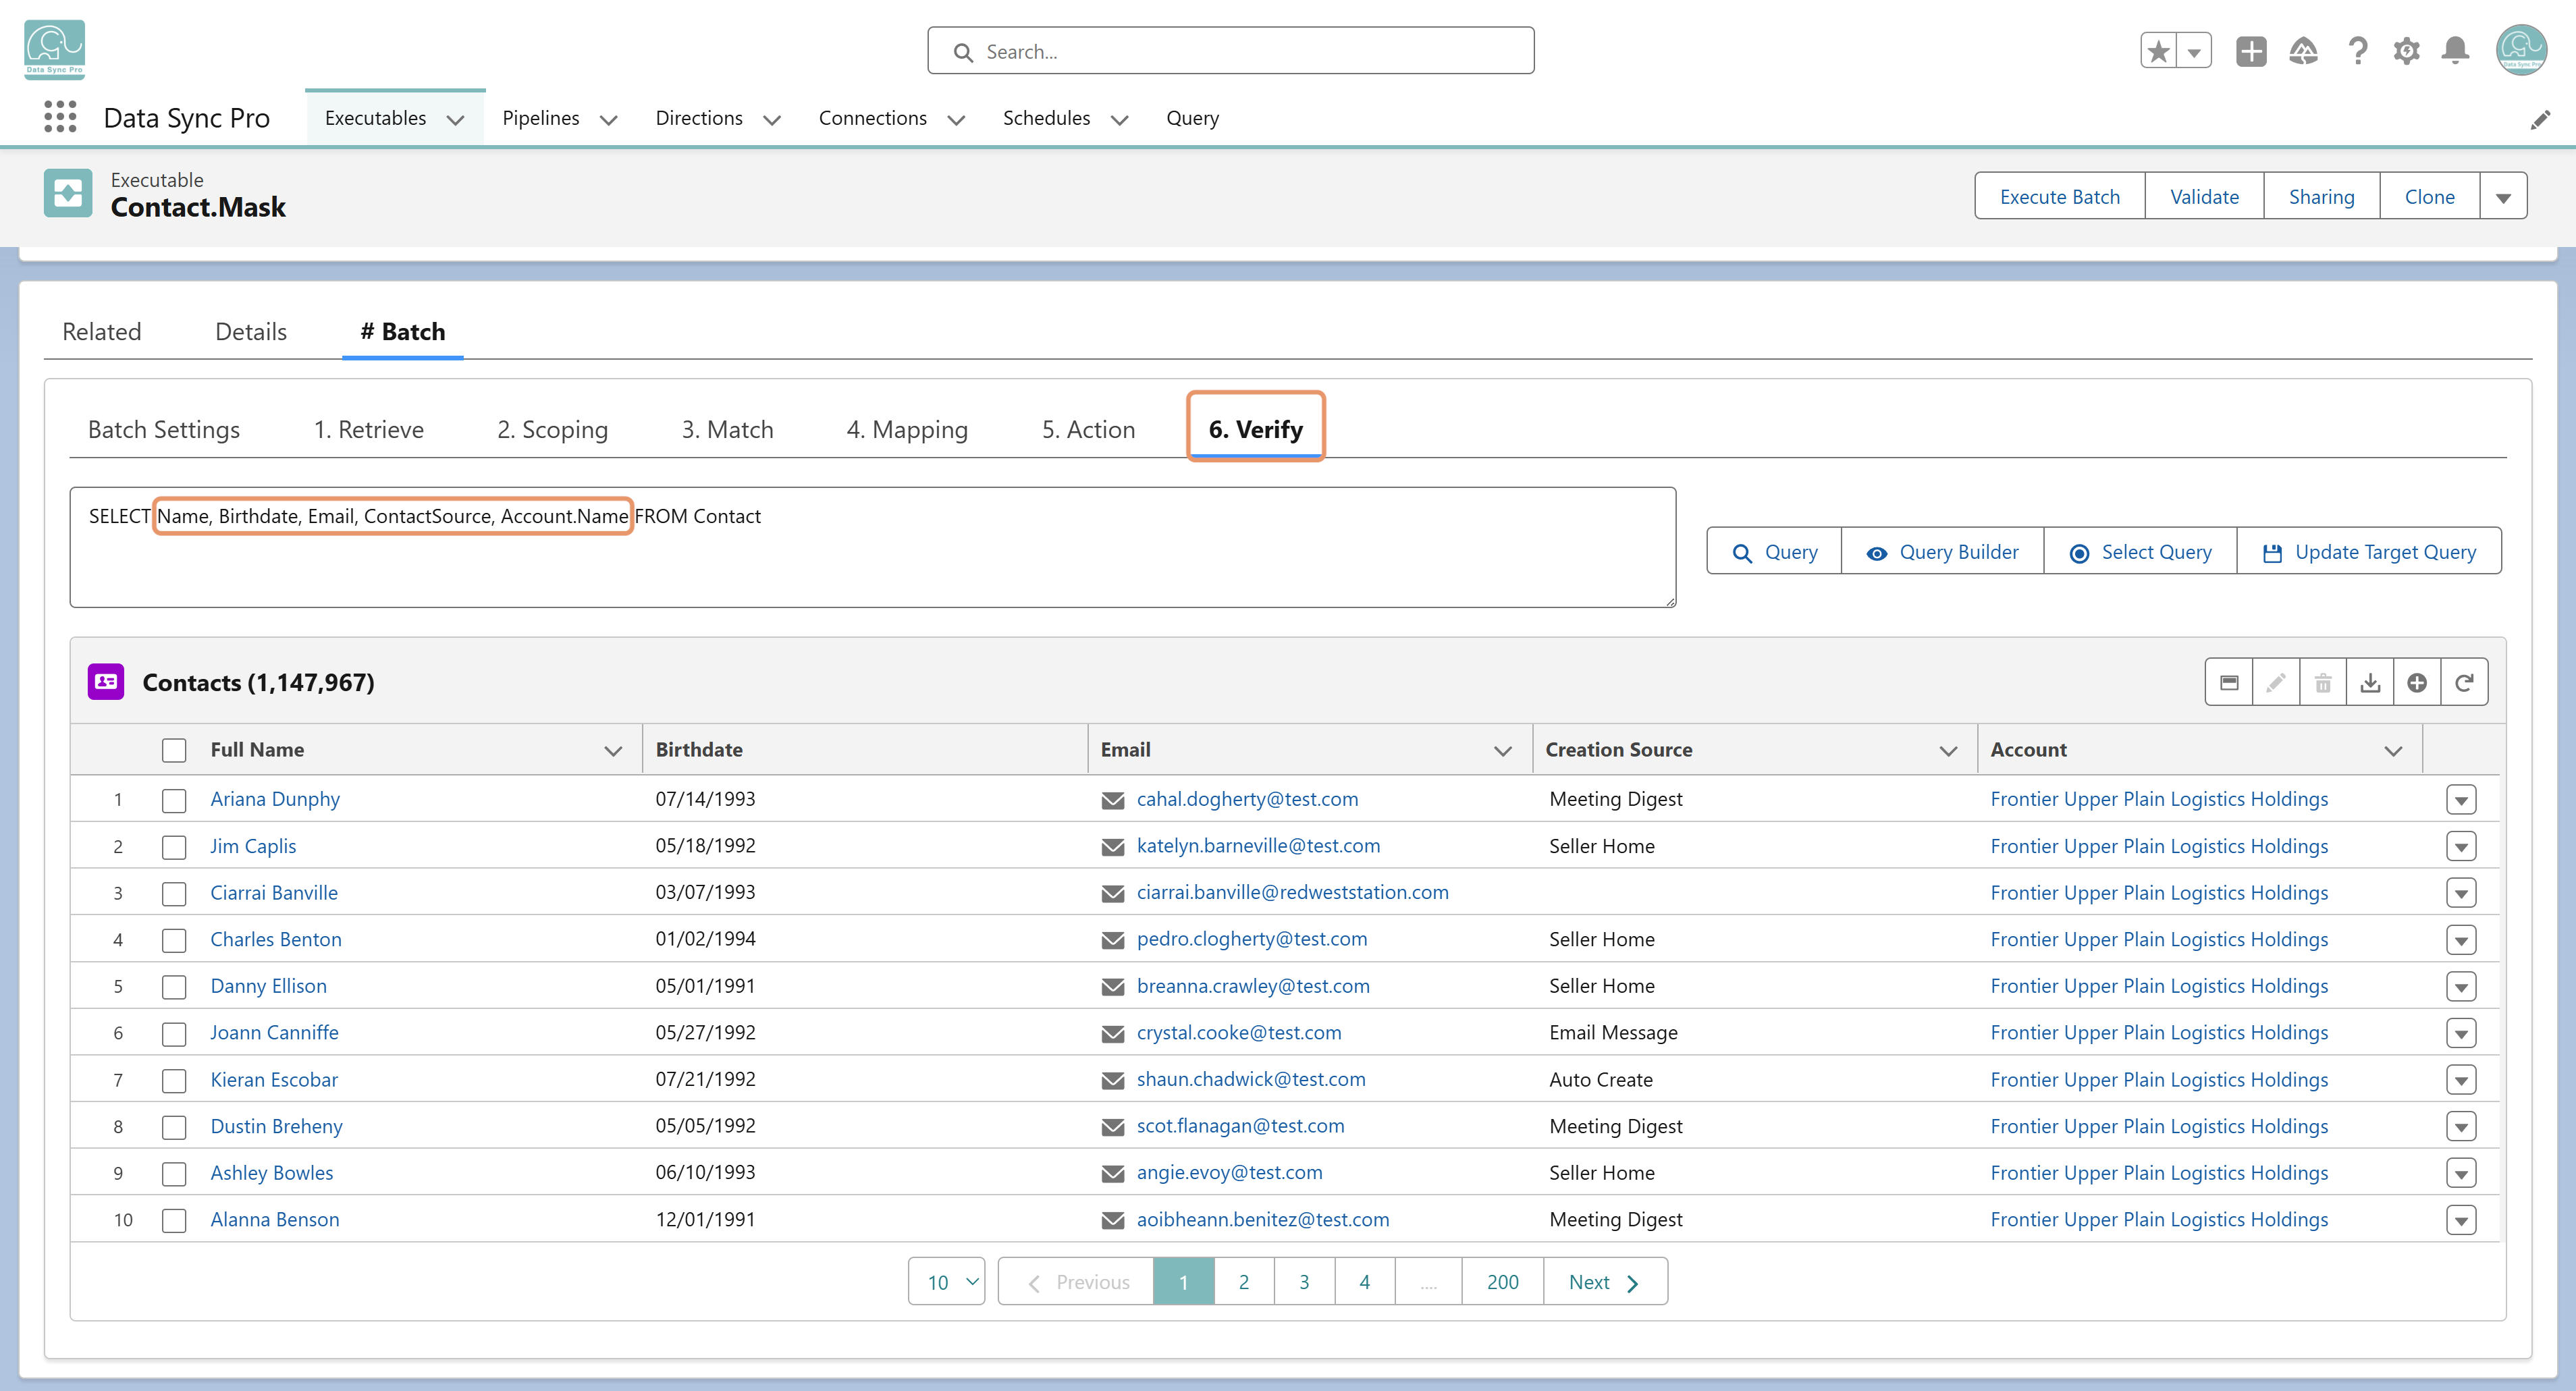Switch to the Details tab
This screenshot has height=1391, width=2576.
(251, 332)
